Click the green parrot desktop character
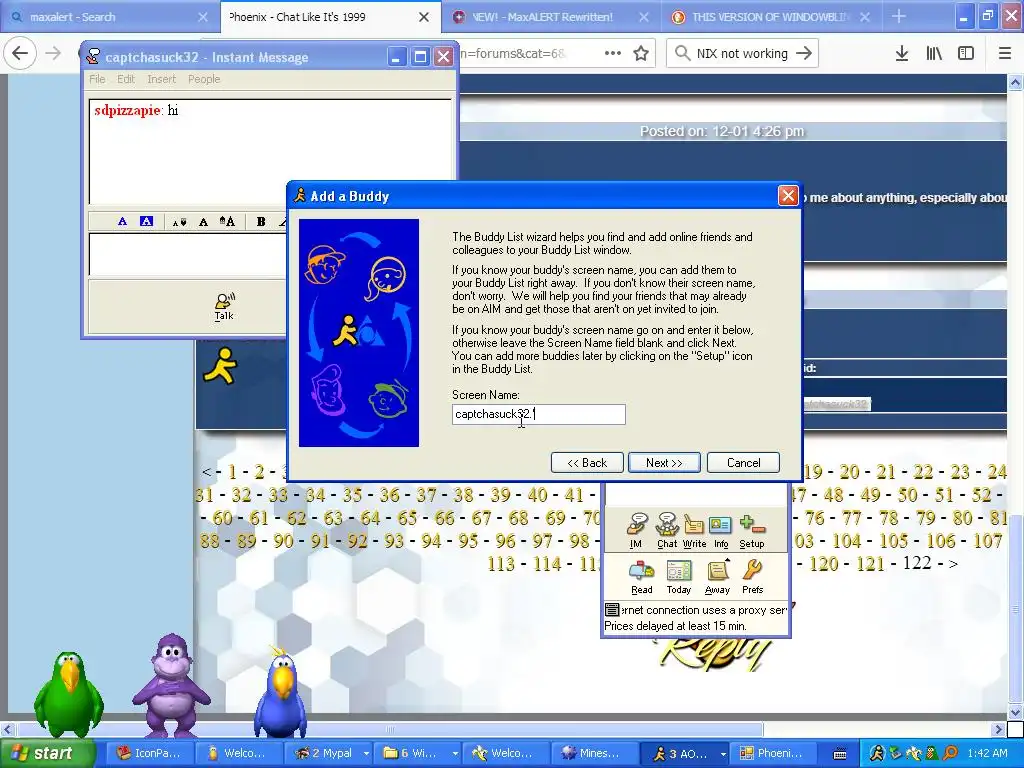 [x=69, y=694]
